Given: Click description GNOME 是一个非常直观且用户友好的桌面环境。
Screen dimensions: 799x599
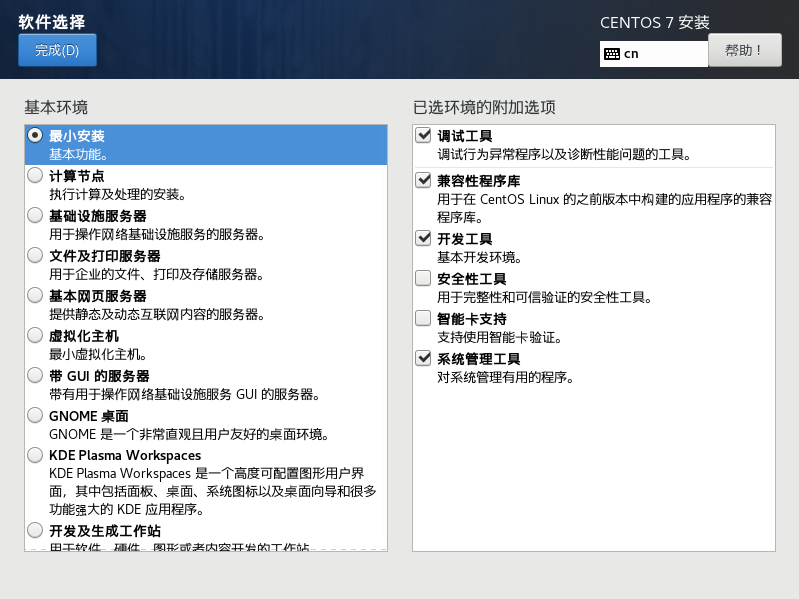Looking at the screenshot, I should 189,434.
